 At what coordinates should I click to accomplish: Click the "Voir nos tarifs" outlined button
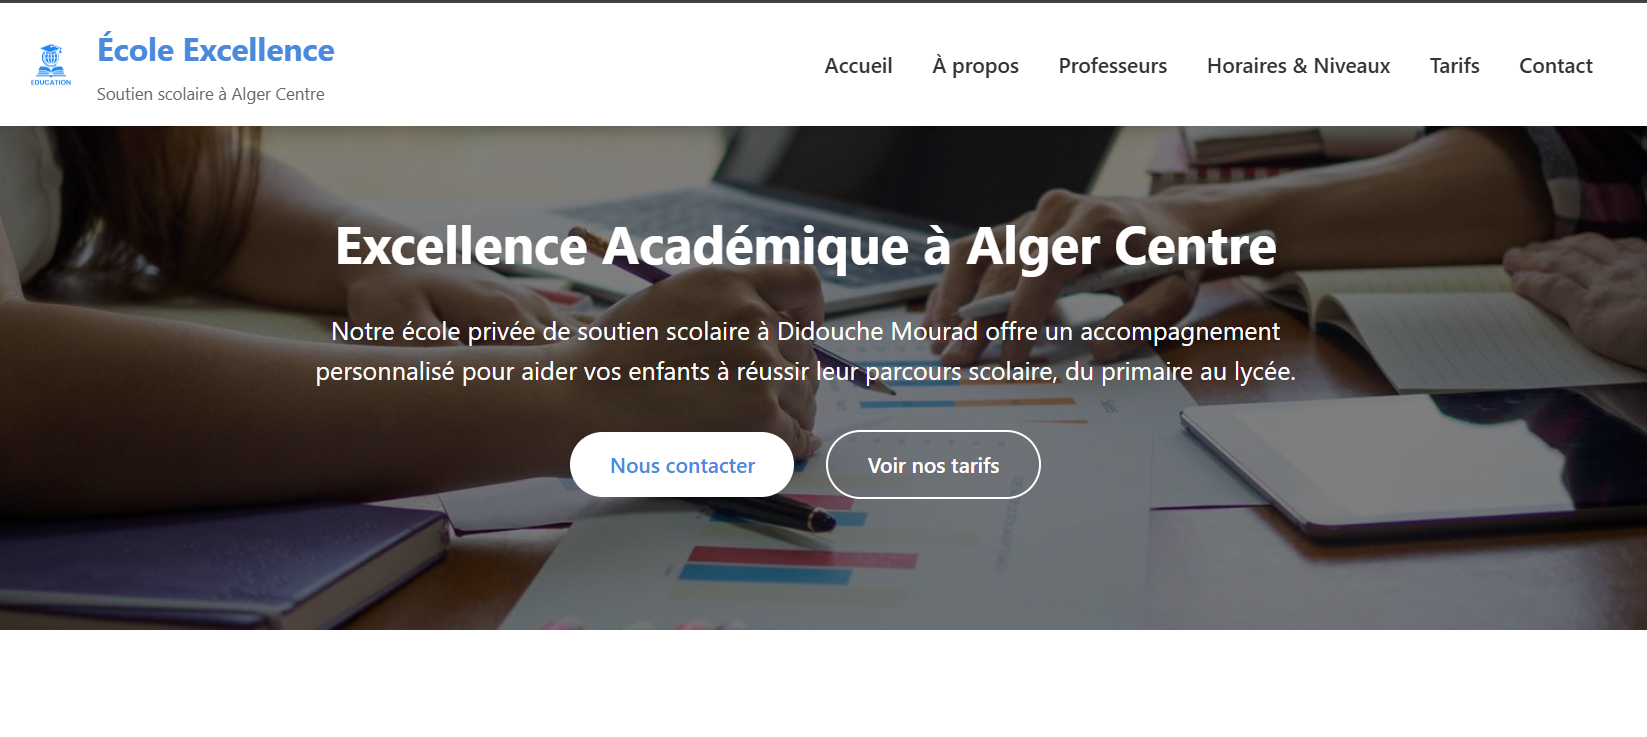tap(933, 465)
